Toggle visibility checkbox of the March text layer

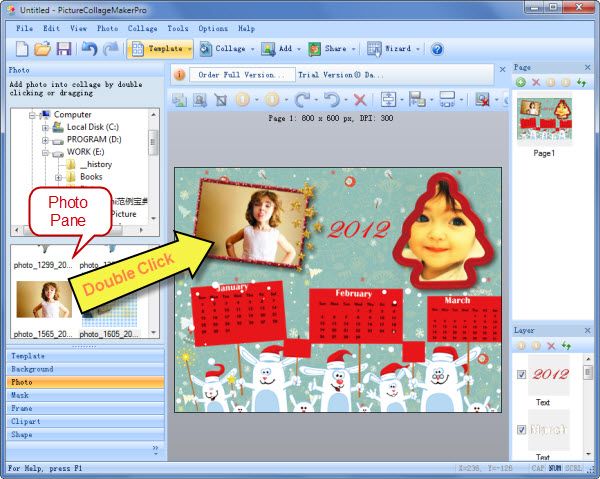click(521, 430)
